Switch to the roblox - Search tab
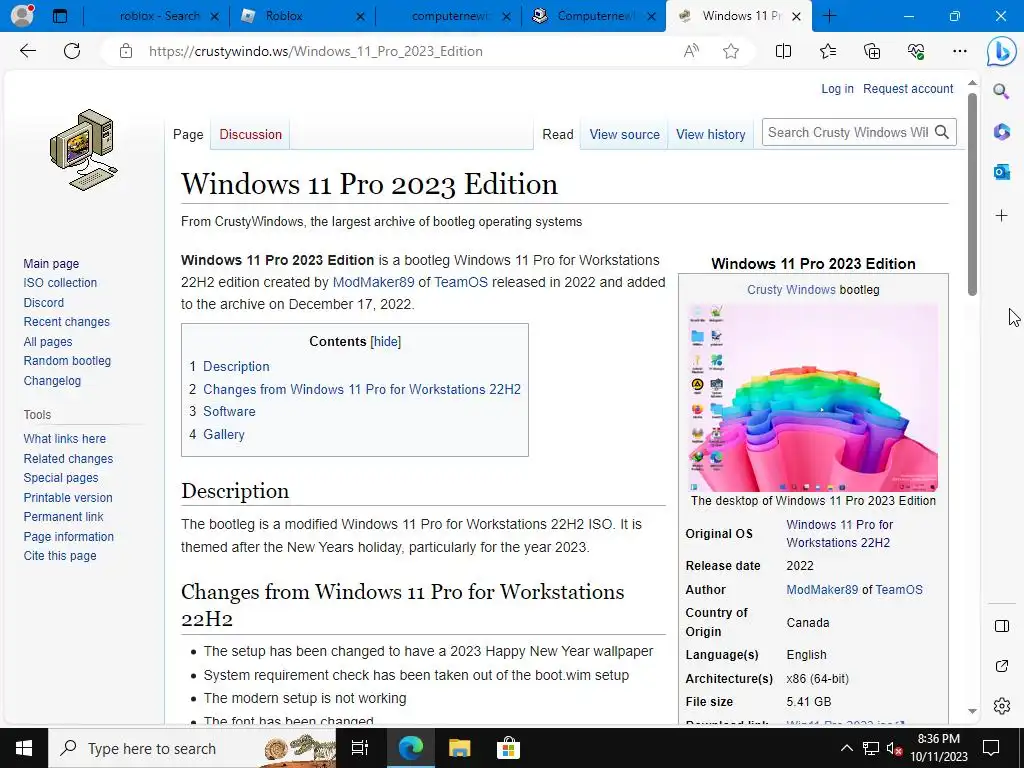The width and height of the screenshot is (1024, 768). click(x=157, y=16)
